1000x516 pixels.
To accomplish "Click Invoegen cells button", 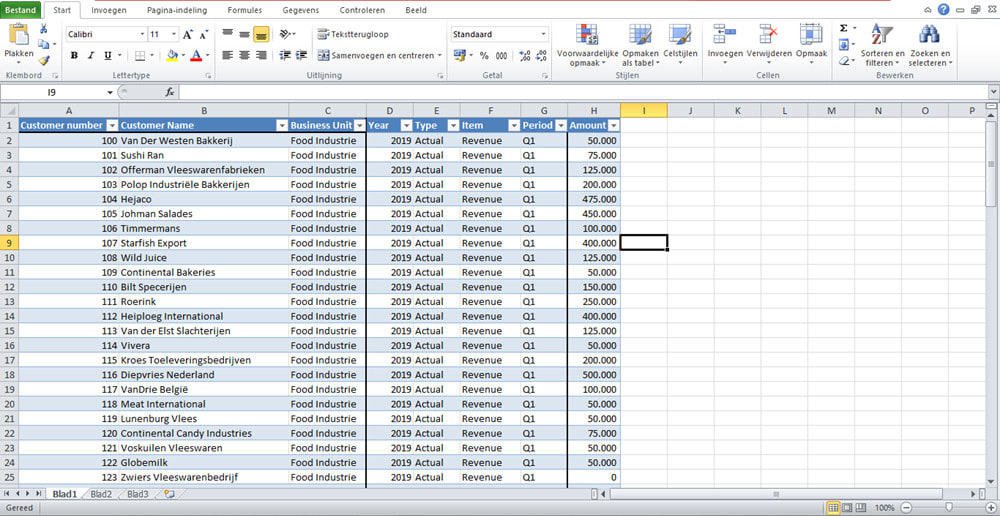I will coord(725,45).
